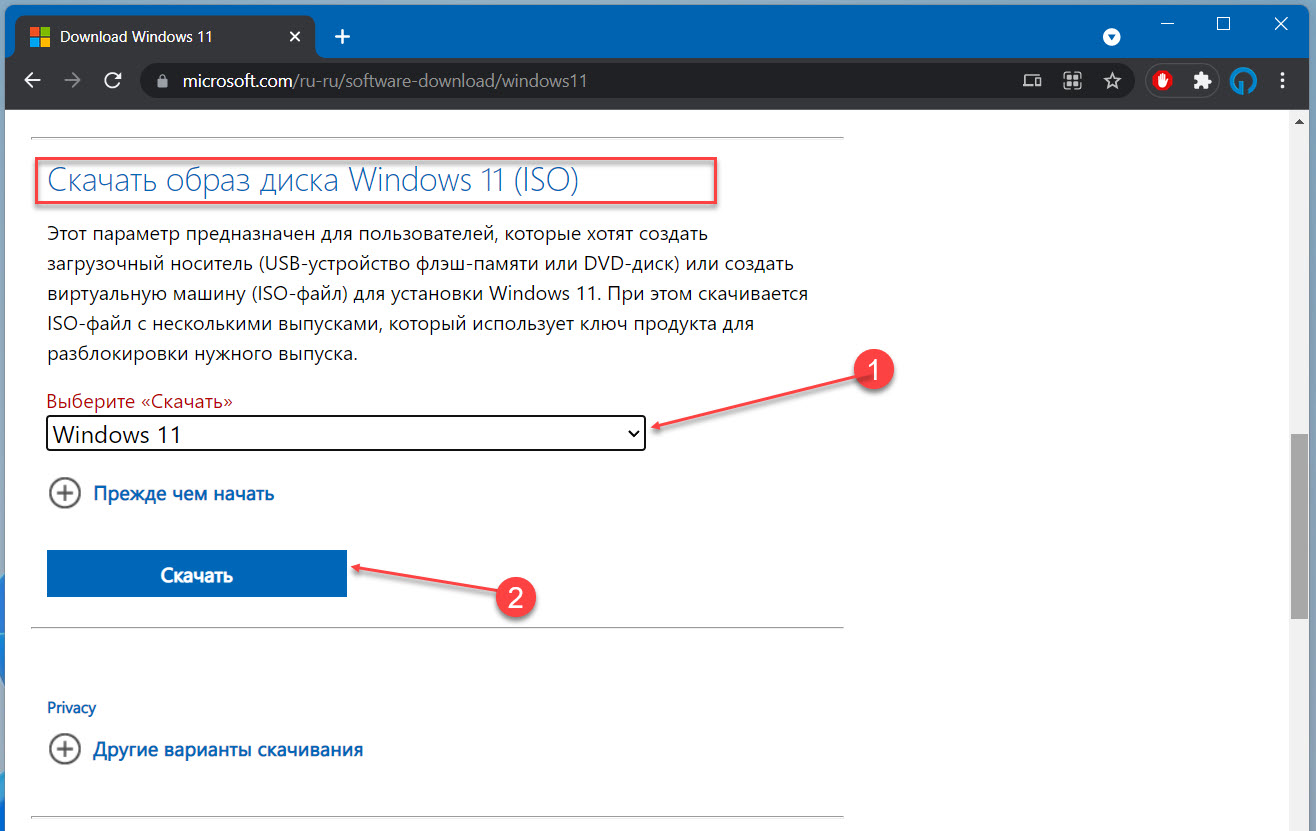The width and height of the screenshot is (1316, 831).
Task: Bookmark this page with the star
Action: [1112, 81]
